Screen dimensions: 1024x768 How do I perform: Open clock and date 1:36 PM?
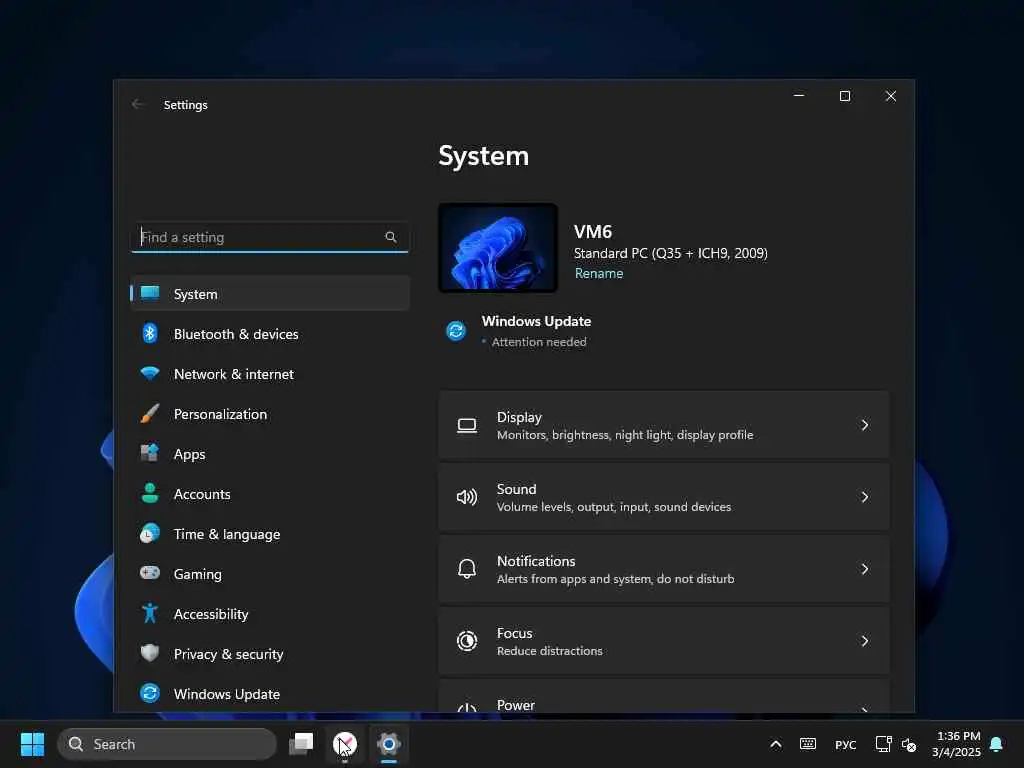[x=956, y=744]
